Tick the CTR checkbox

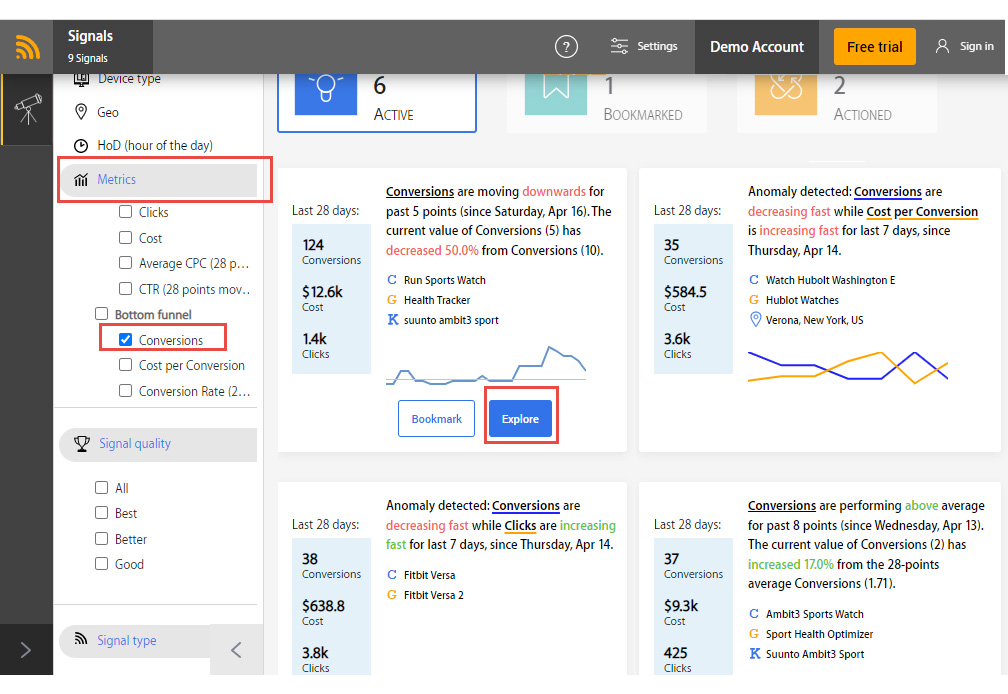pyautogui.click(x=125, y=289)
